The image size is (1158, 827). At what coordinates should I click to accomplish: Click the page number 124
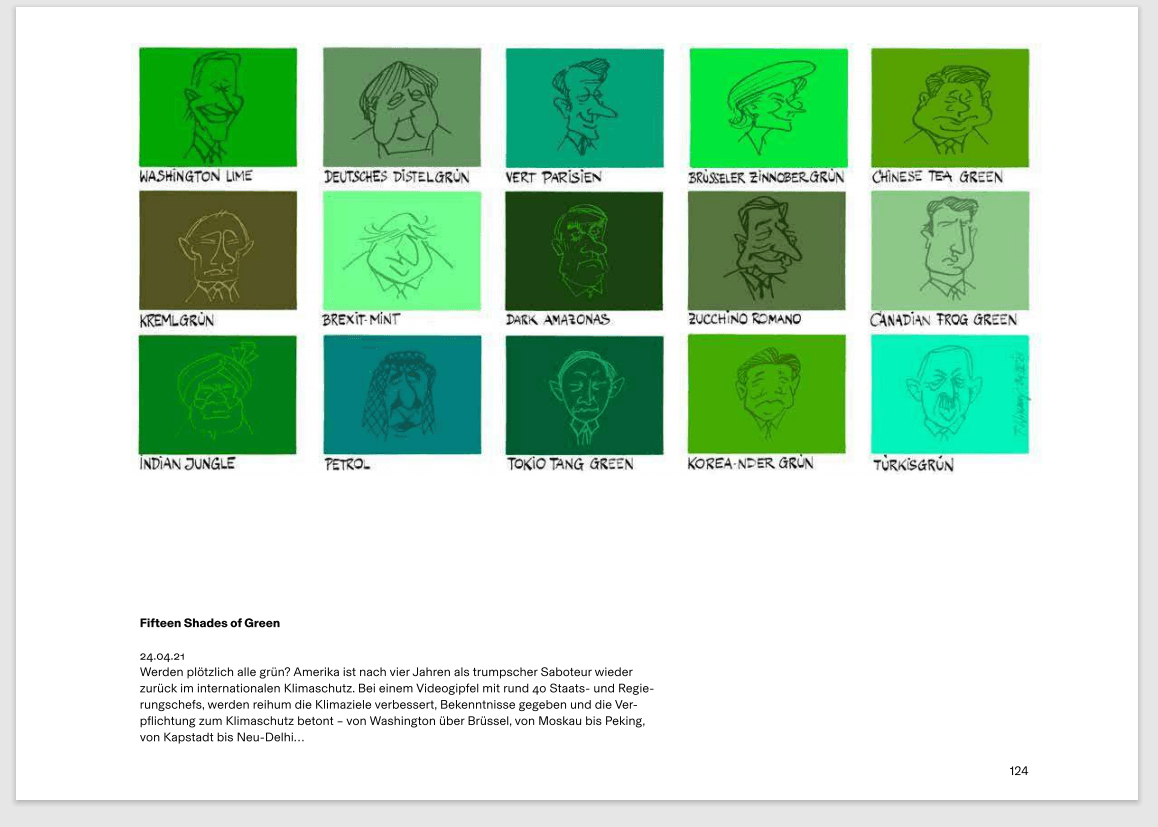pos(1018,770)
